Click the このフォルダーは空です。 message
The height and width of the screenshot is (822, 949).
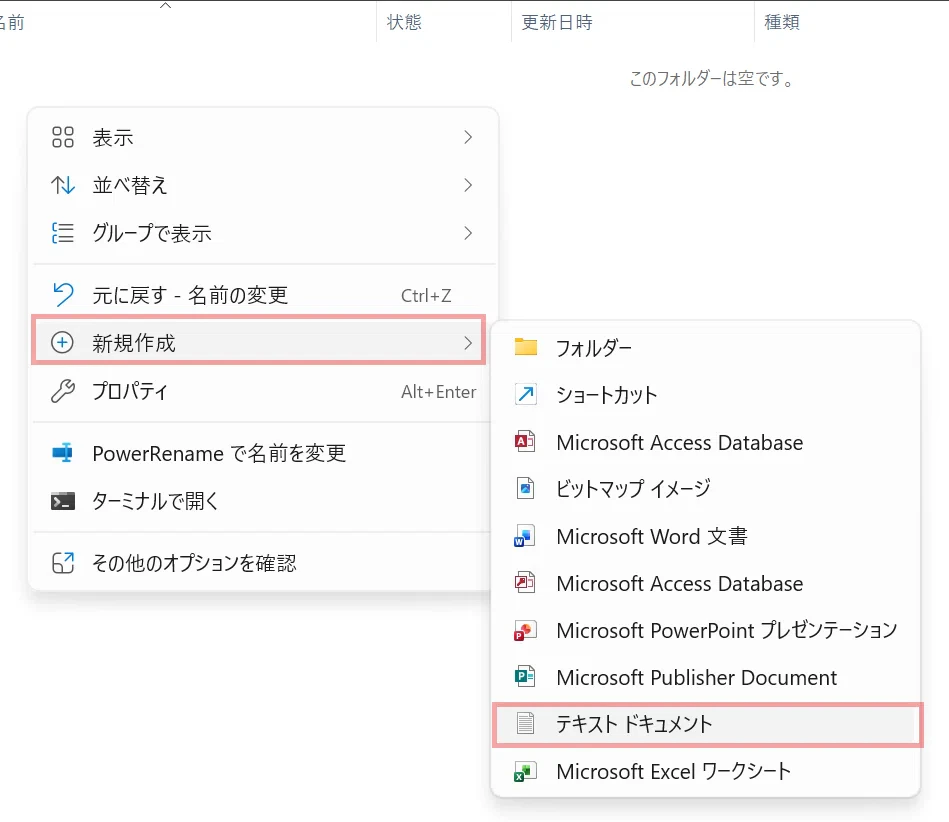(x=712, y=79)
